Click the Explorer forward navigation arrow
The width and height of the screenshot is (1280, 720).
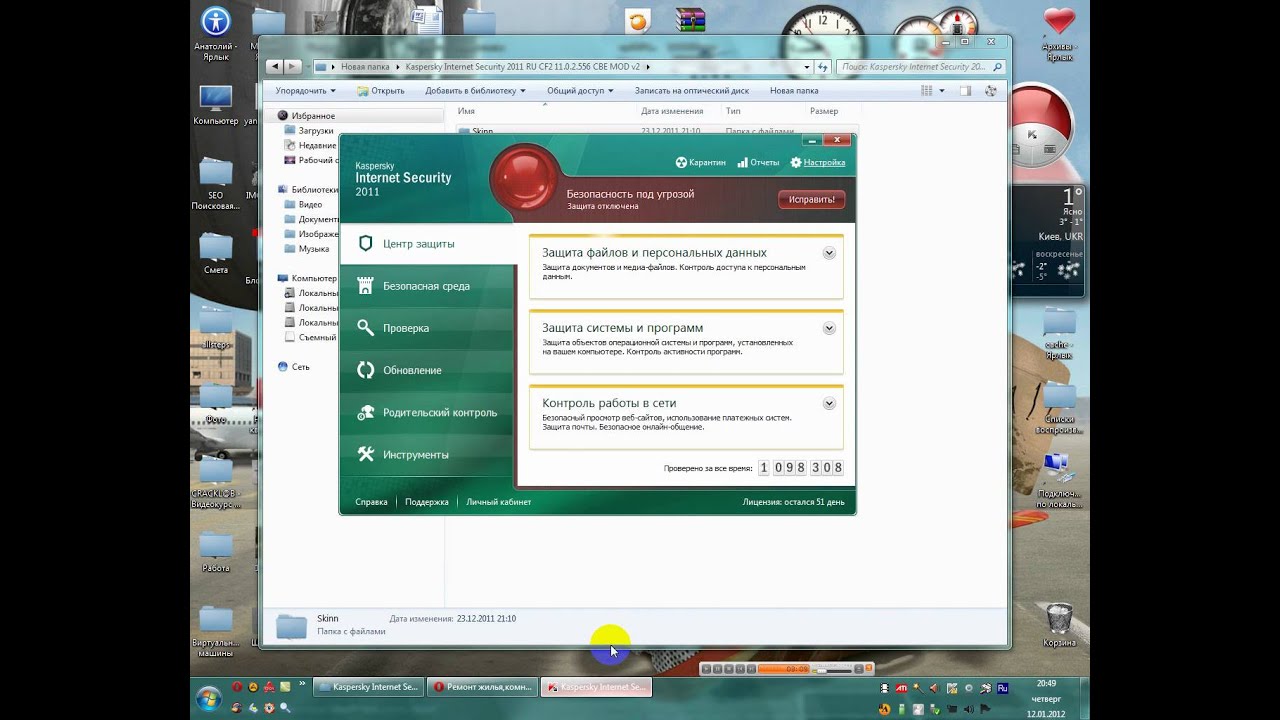[x=293, y=67]
